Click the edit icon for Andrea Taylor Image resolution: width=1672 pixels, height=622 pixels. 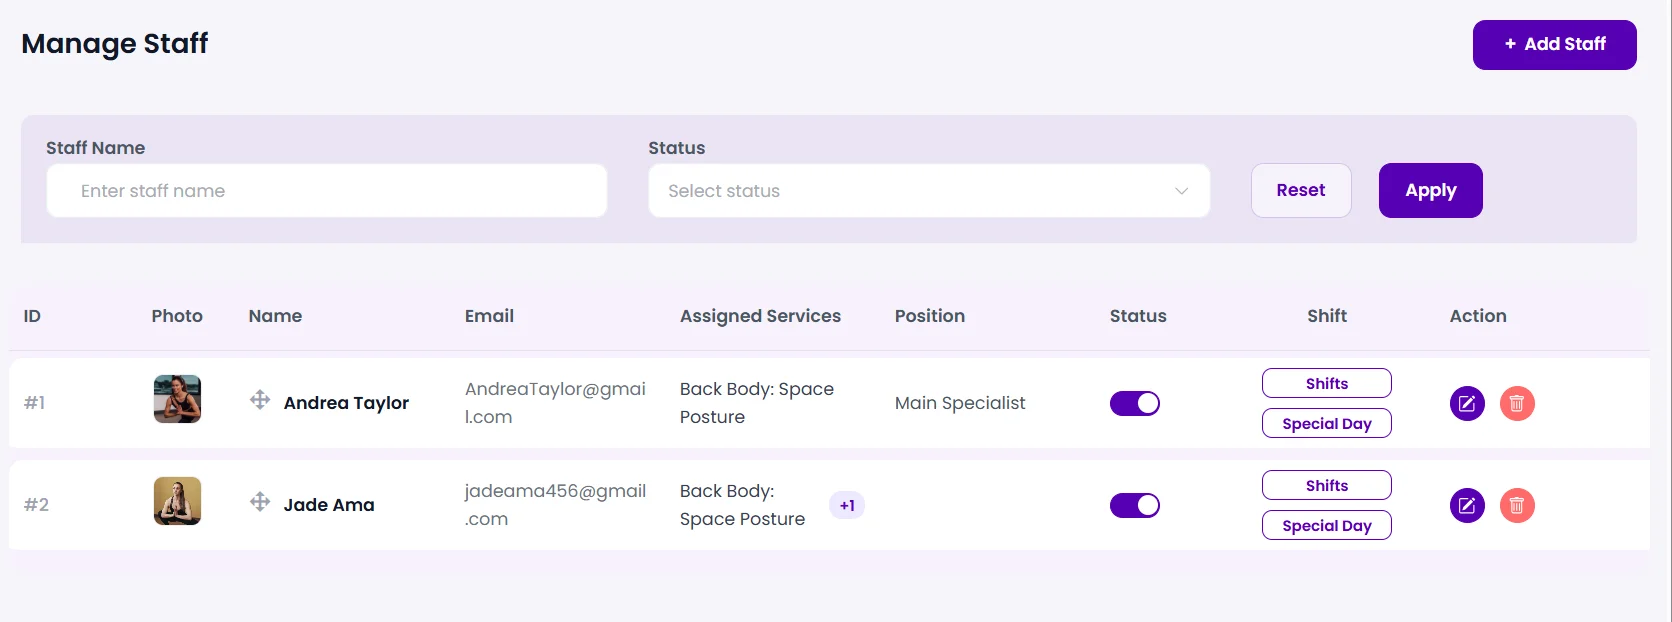[1467, 403]
